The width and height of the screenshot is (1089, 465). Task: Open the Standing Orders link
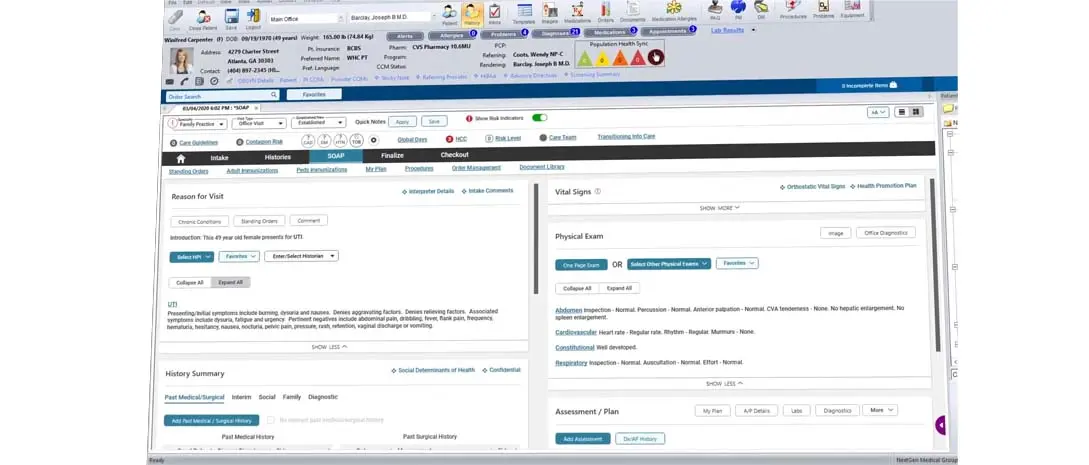(188, 171)
